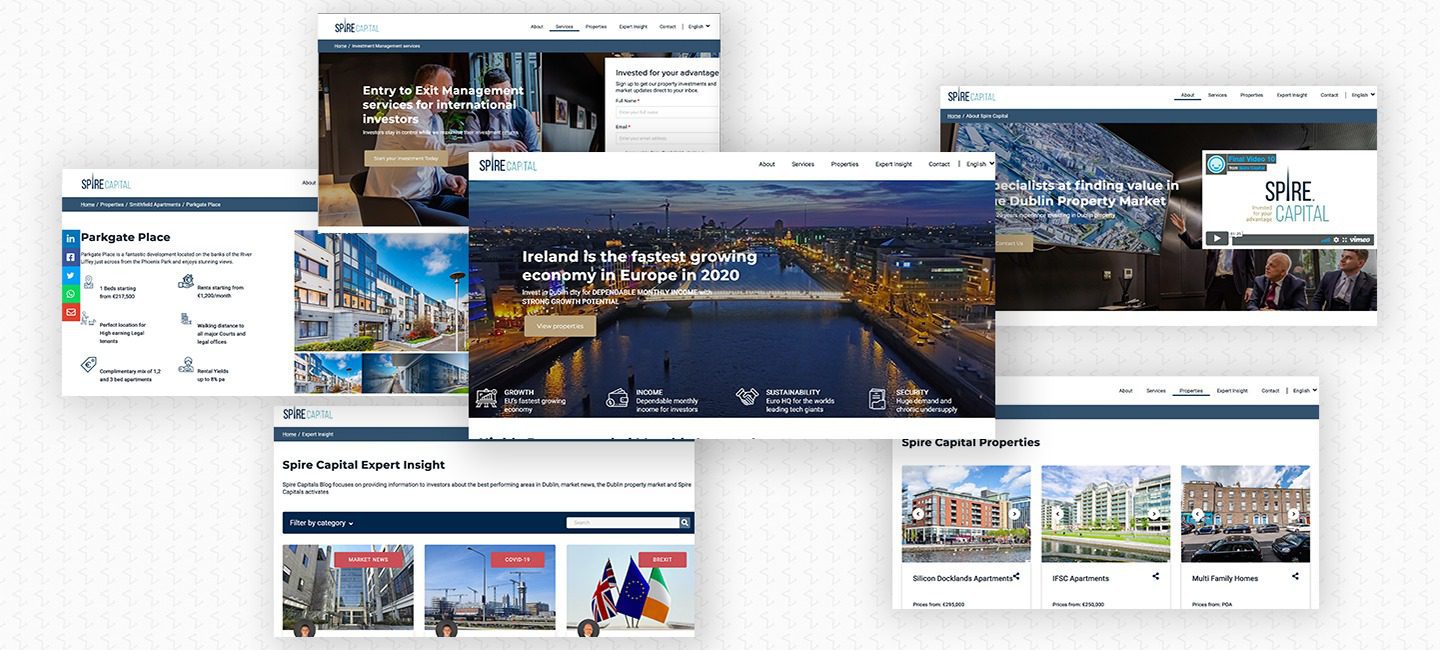Click the BREXIT category tag
The width and height of the screenshot is (1440, 650).
662,559
